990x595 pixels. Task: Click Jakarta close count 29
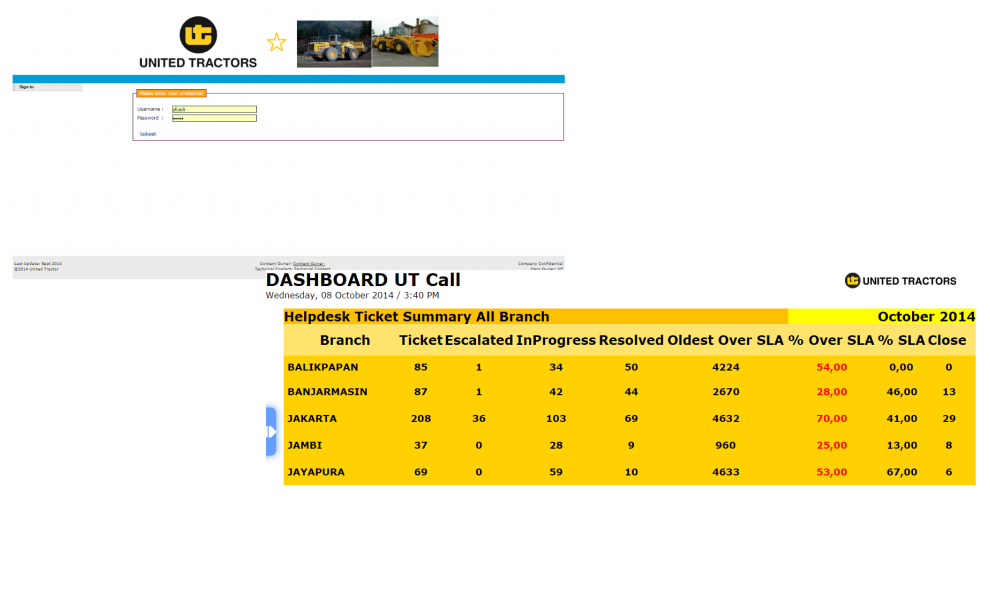[x=948, y=418]
